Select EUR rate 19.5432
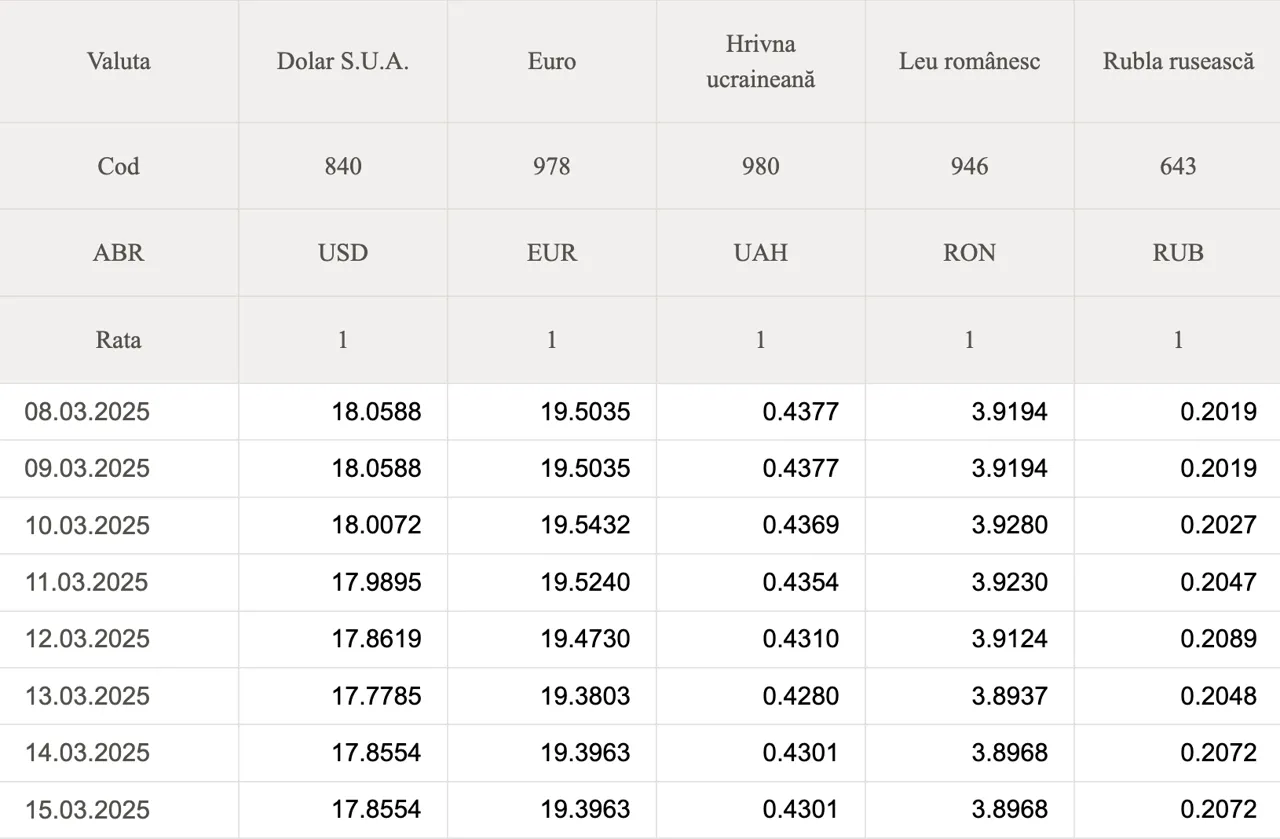The width and height of the screenshot is (1280, 839). [586, 526]
